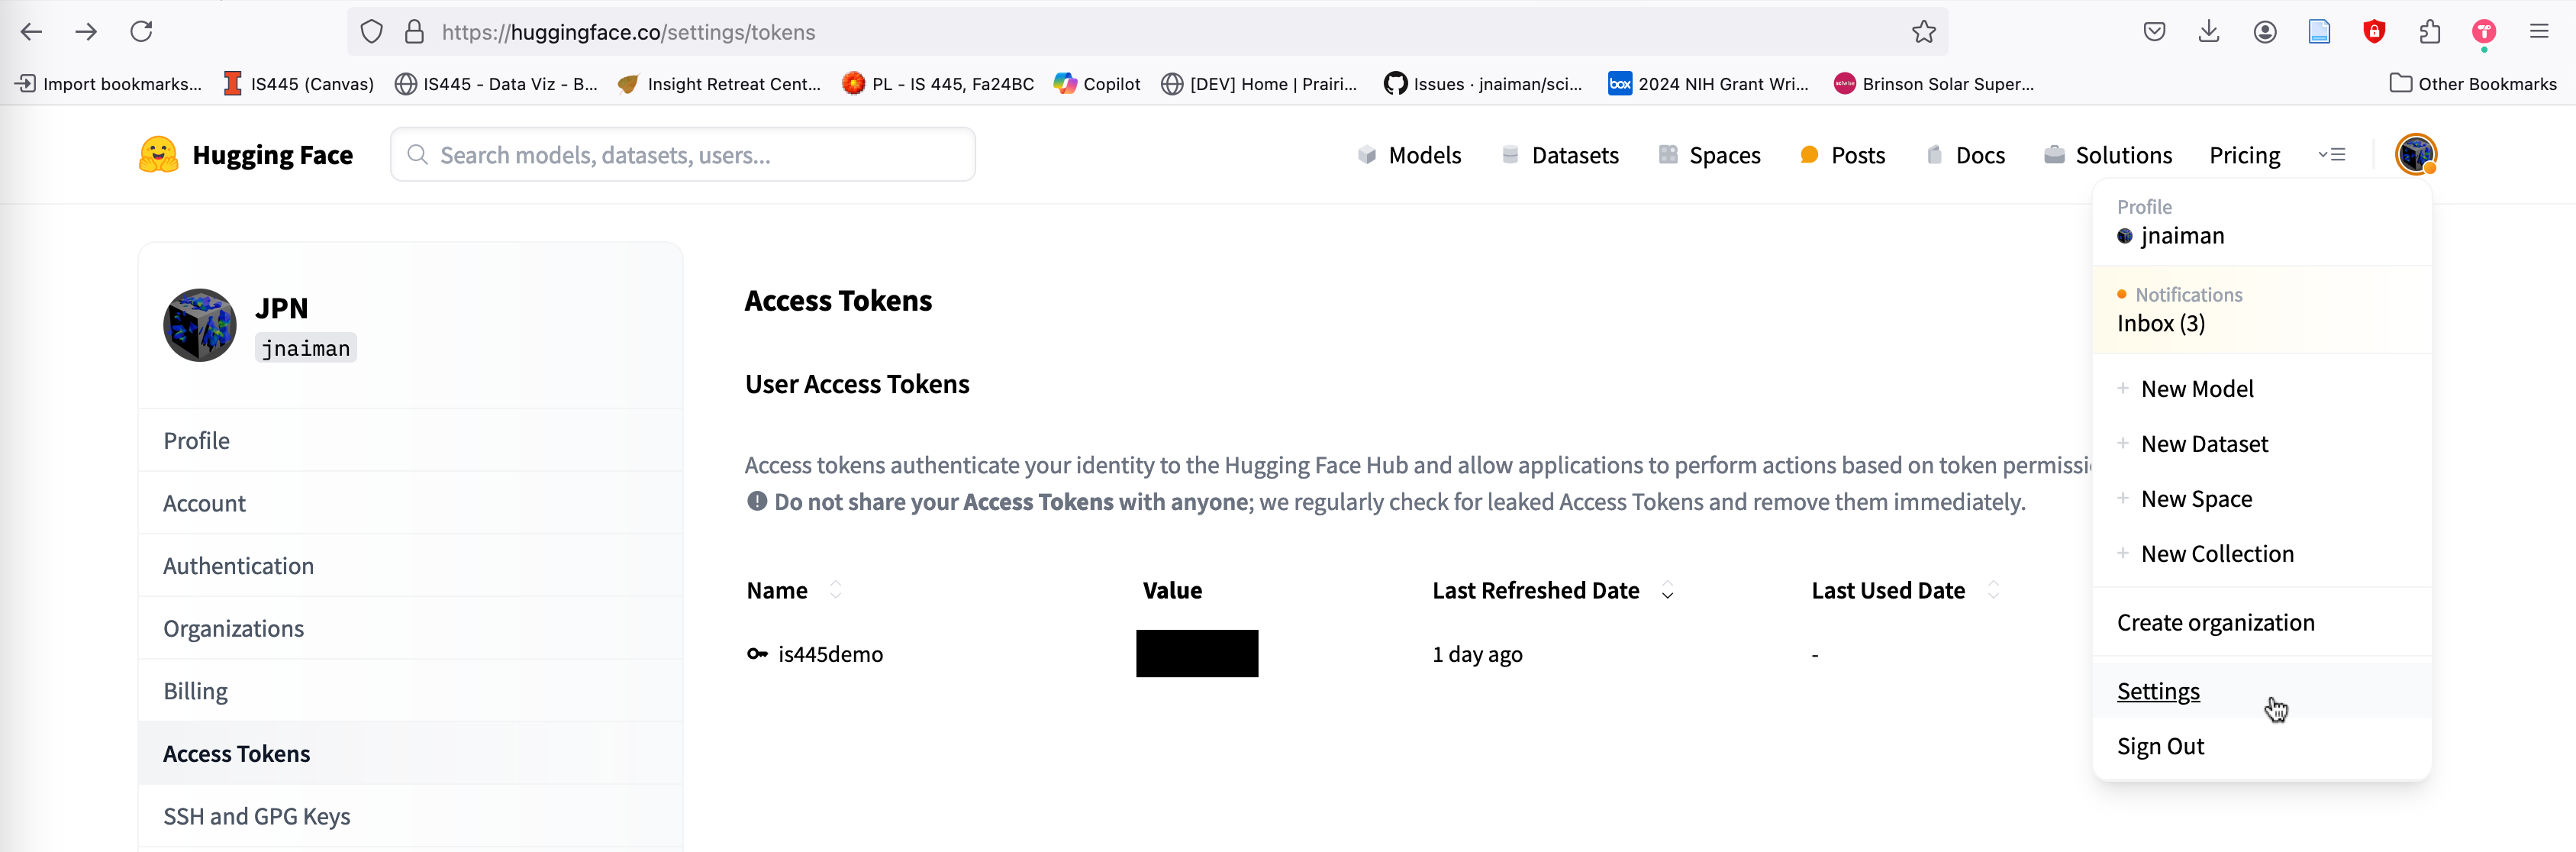Open the Firefox hamburger application menu
The height and width of the screenshot is (852, 2576).
[2538, 32]
